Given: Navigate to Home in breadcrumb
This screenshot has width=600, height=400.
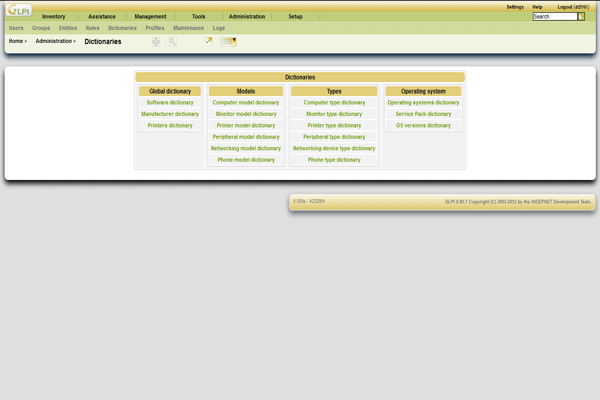Looking at the screenshot, I should pos(16,41).
